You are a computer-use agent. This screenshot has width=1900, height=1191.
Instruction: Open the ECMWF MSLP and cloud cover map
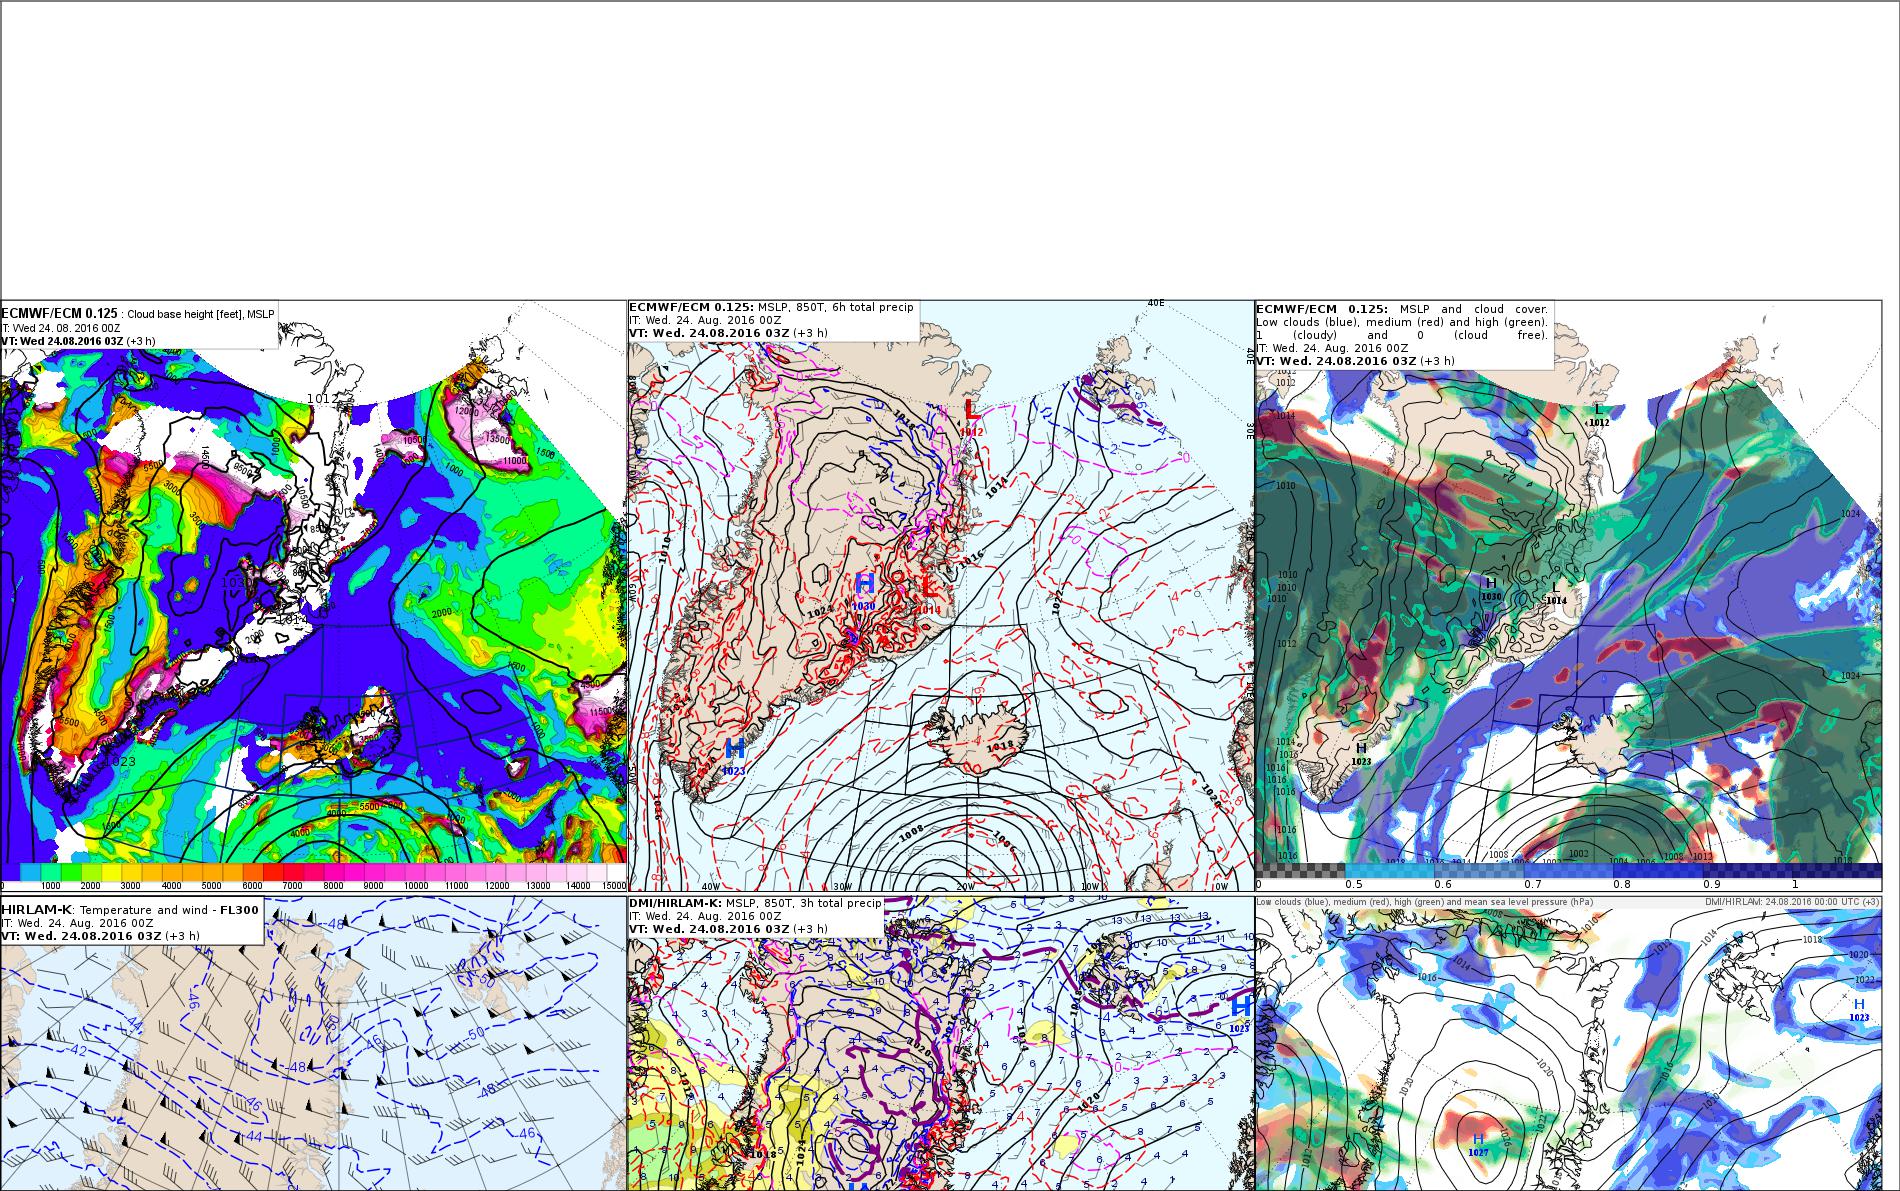pos(1568,595)
